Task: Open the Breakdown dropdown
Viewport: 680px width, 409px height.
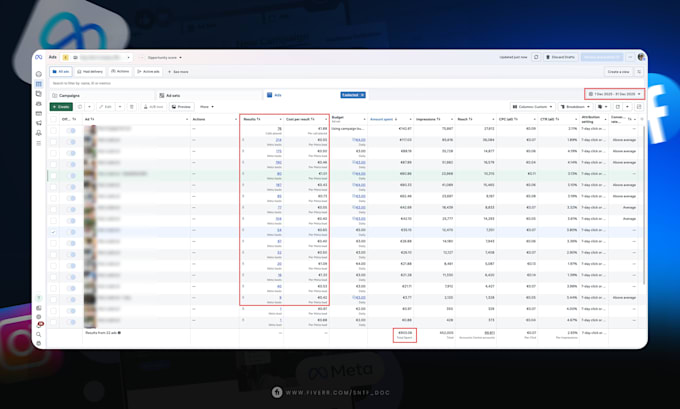Action: pos(575,107)
